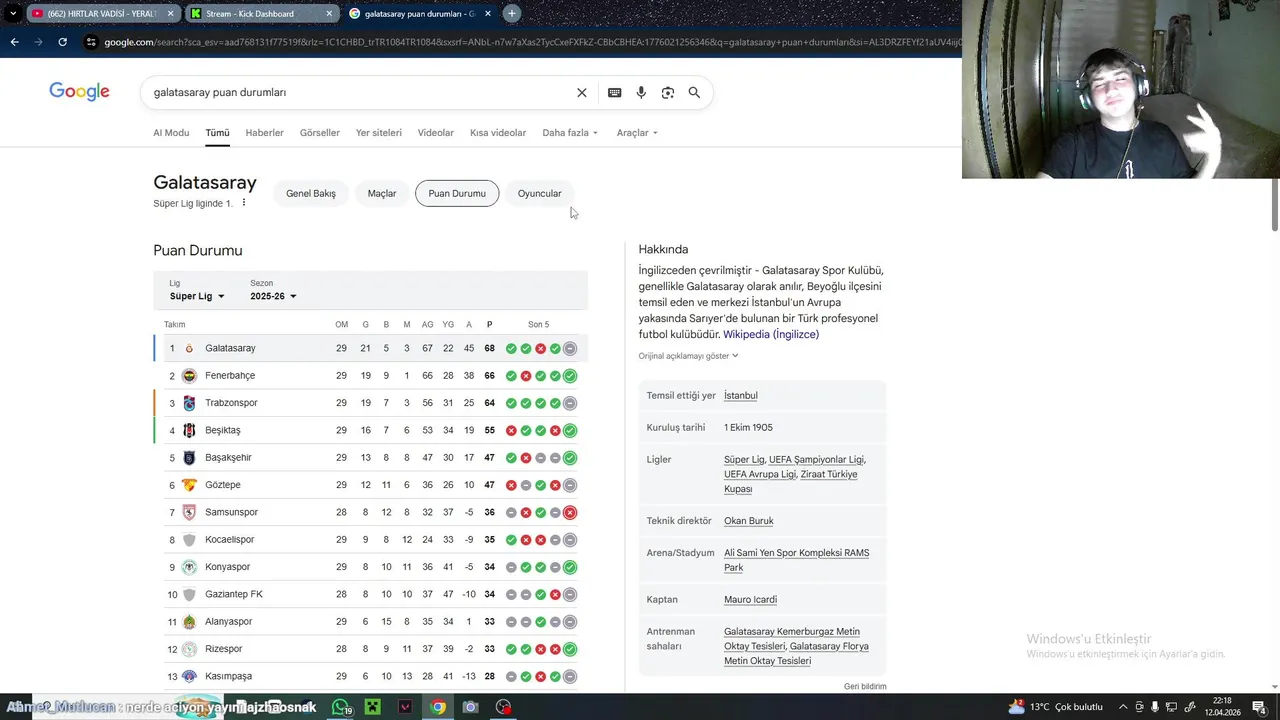Image resolution: width=1280 pixels, height=720 pixels.
Task: Open the Oyuncular chip
Action: click(x=539, y=193)
